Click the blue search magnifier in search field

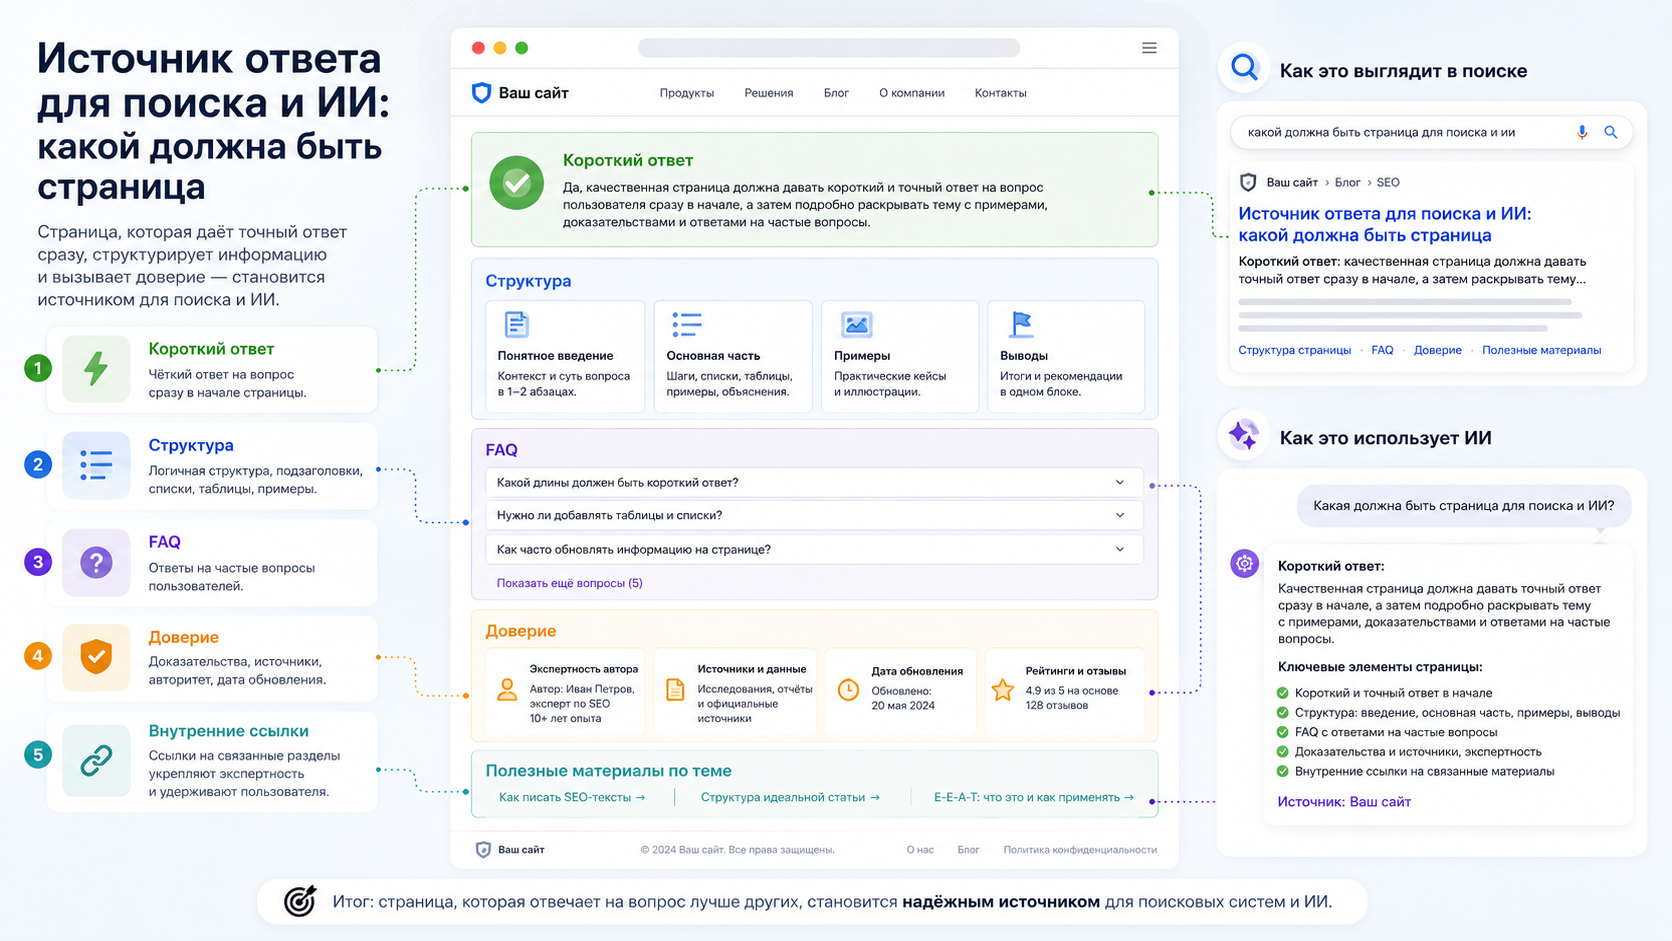point(1610,132)
